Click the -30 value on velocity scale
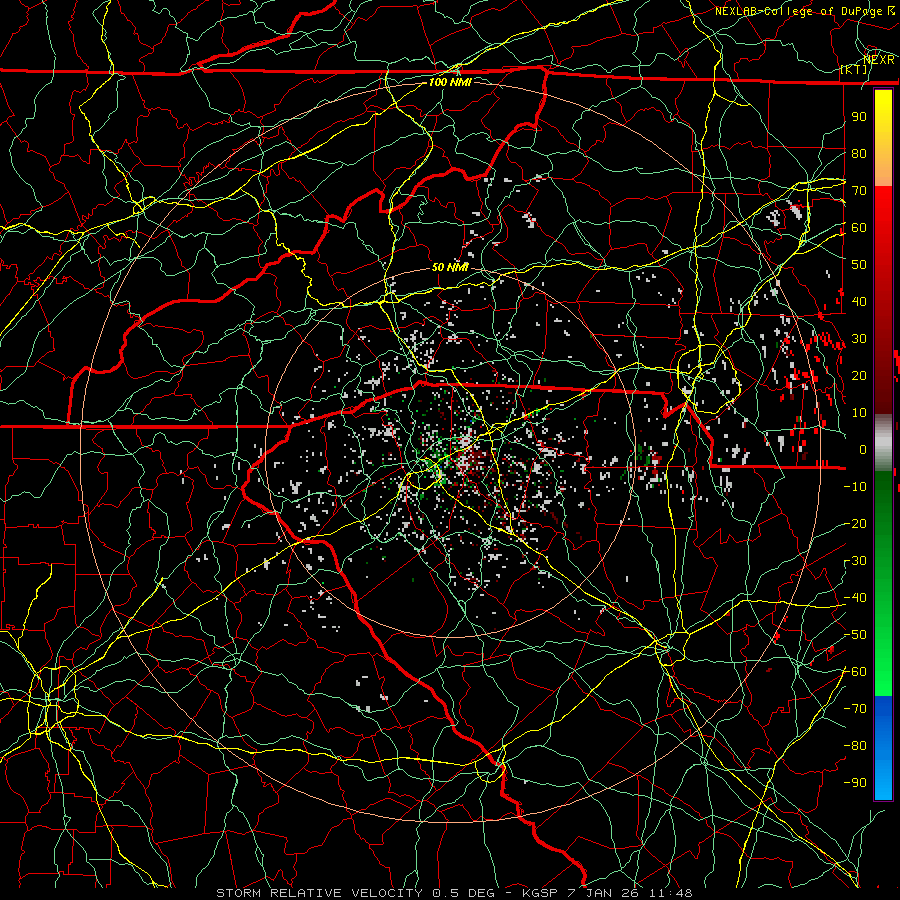This screenshot has height=900, width=900. tap(855, 561)
